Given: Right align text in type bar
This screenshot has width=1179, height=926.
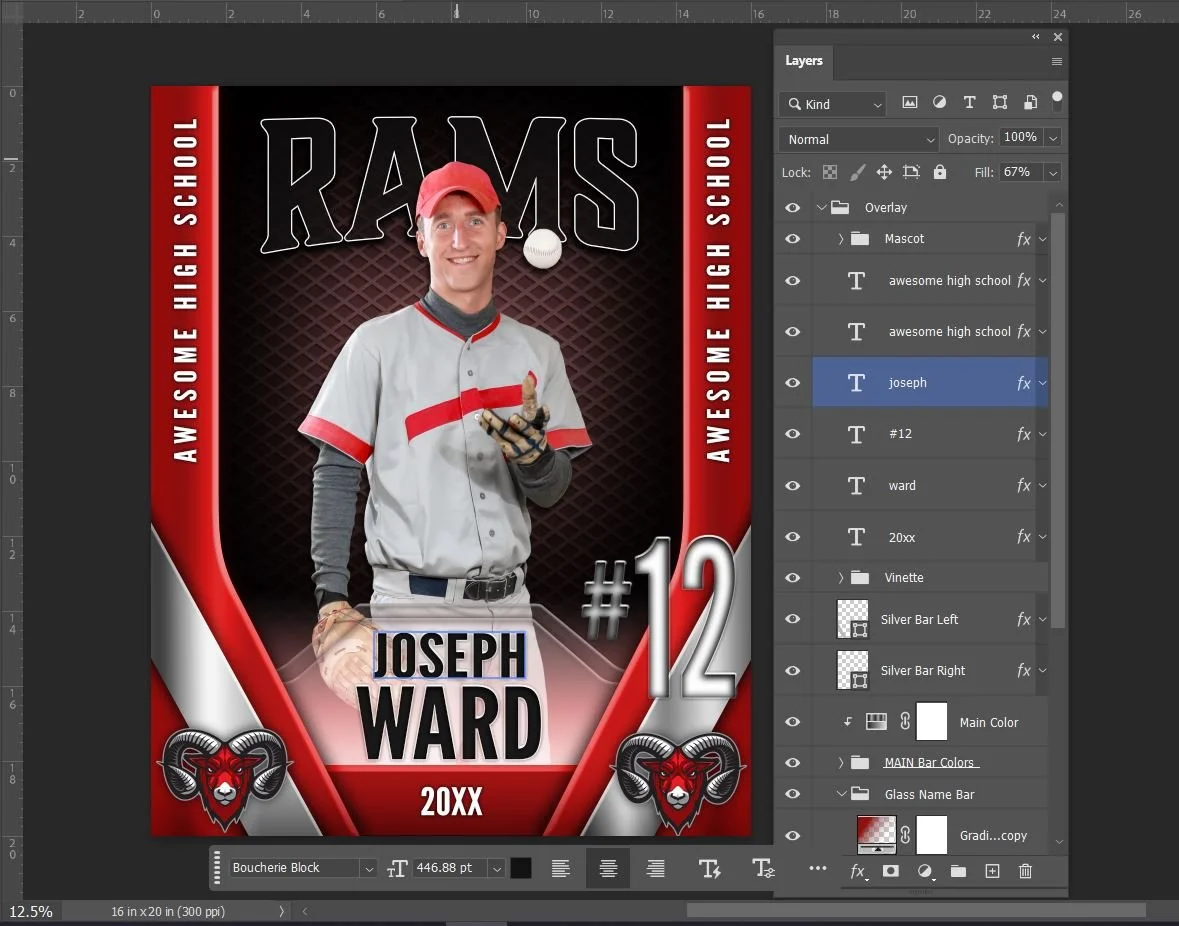Looking at the screenshot, I should [656, 869].
